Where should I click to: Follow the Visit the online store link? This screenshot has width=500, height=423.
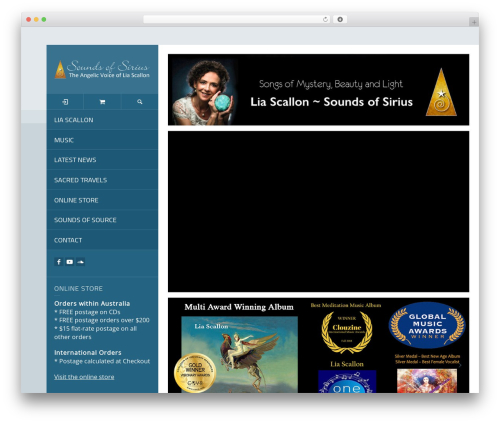coord(84,377)
